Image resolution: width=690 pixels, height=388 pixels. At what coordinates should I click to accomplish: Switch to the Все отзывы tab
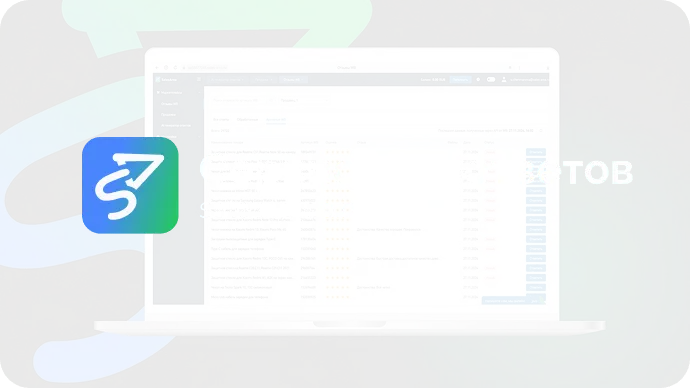click(x=221, y=120)
